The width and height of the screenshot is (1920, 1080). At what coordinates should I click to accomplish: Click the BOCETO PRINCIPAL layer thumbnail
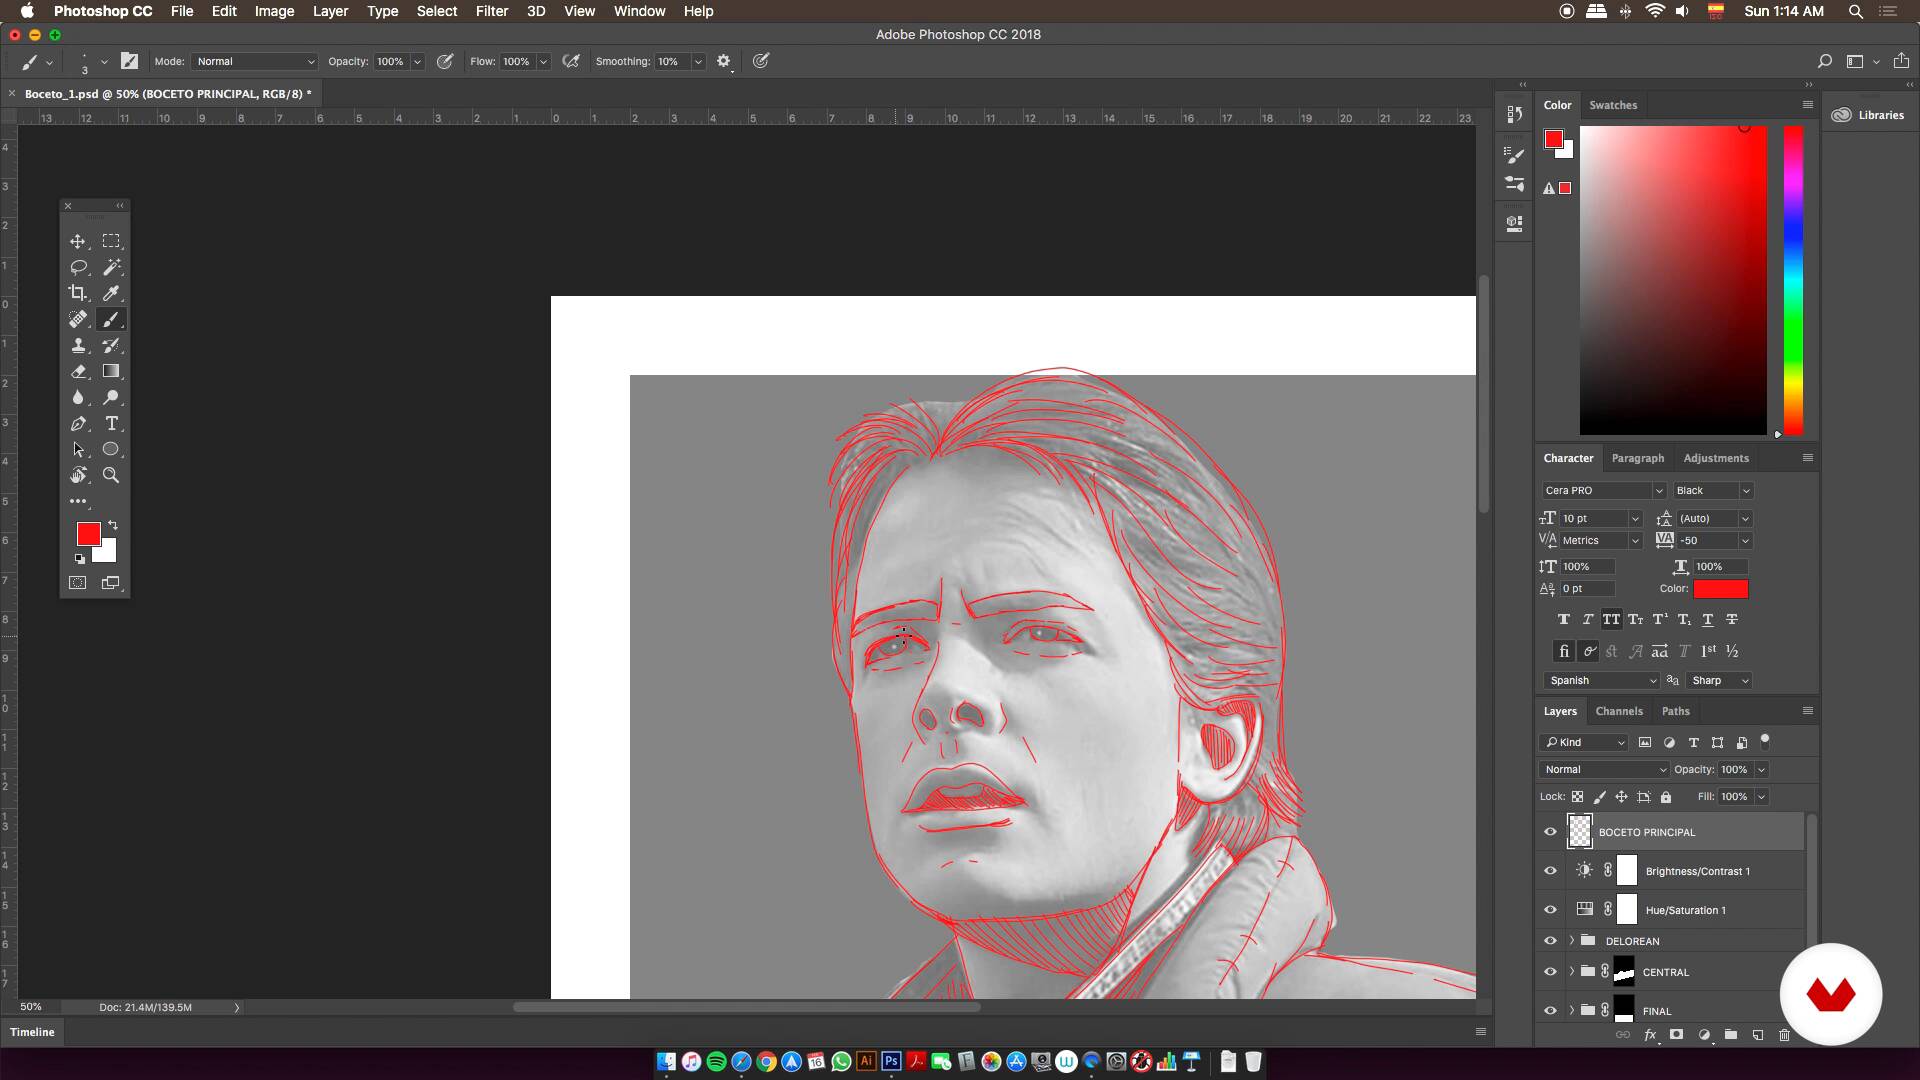(x=1580, y=832)
